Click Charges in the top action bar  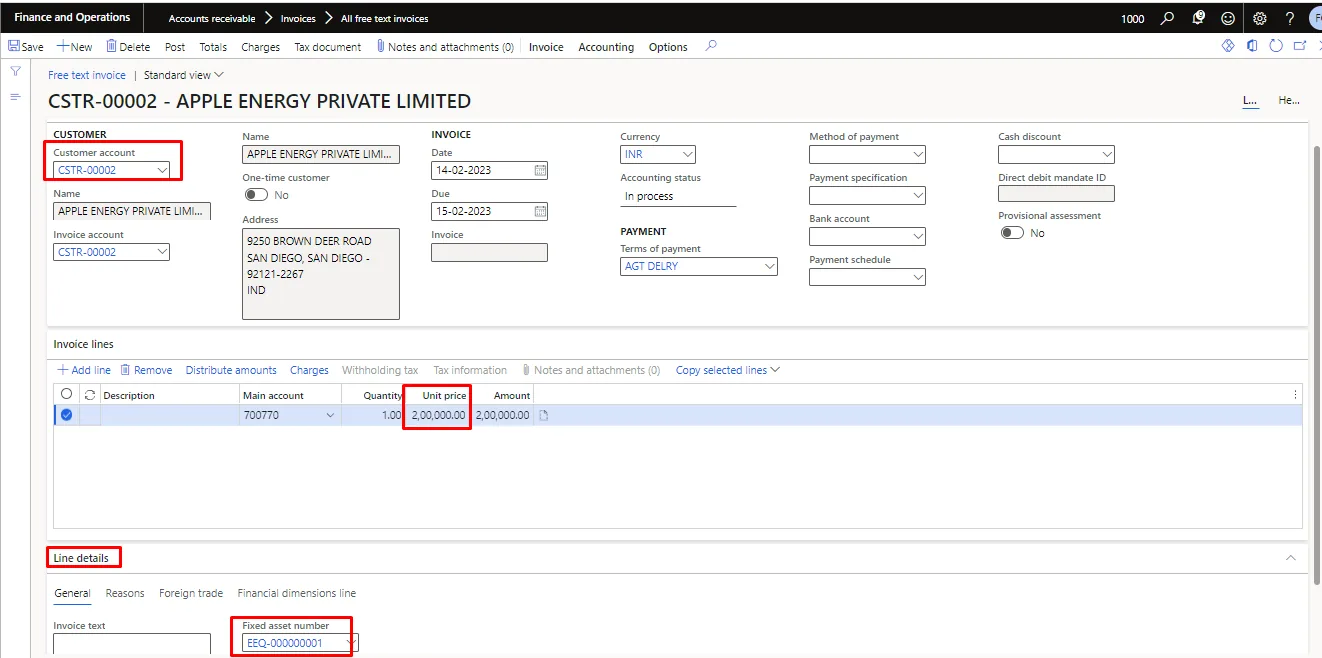click(261, 47)
